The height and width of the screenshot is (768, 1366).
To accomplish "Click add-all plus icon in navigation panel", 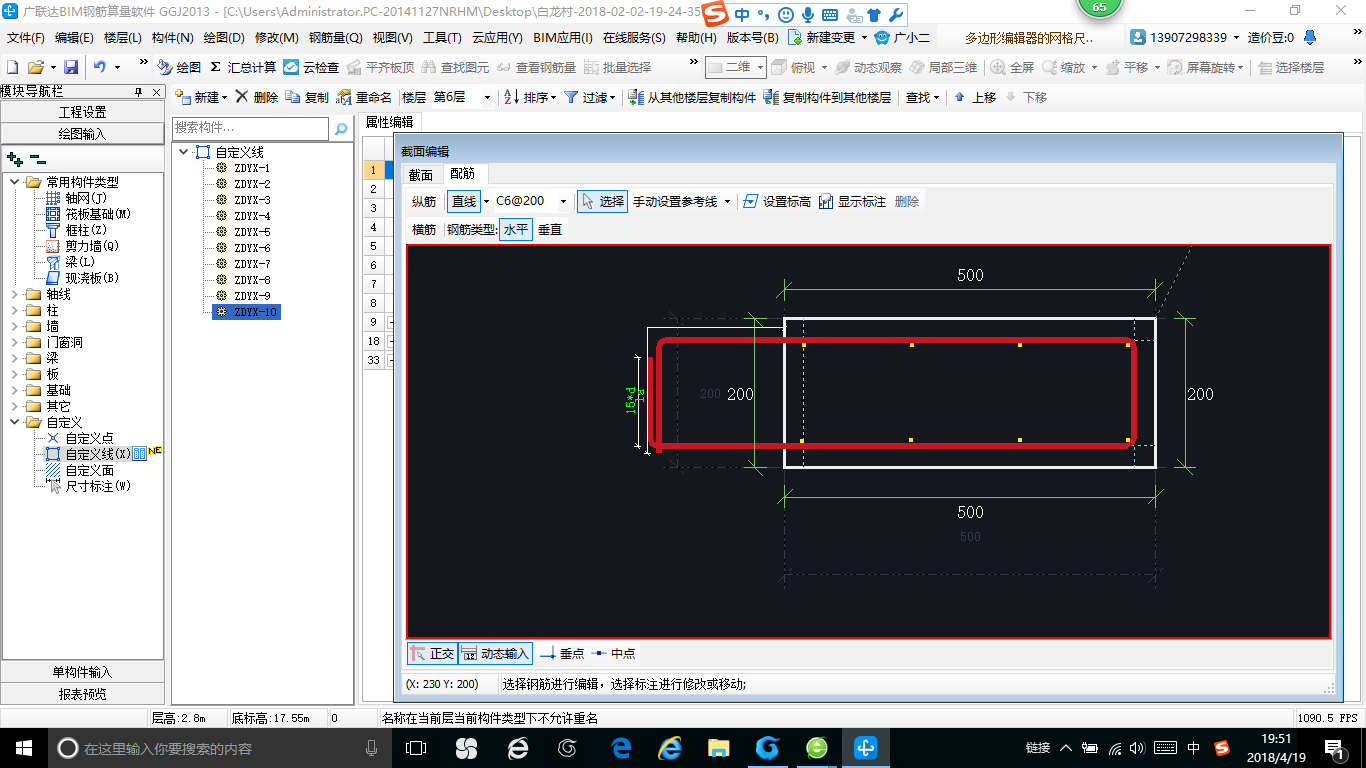I will 14,158.
